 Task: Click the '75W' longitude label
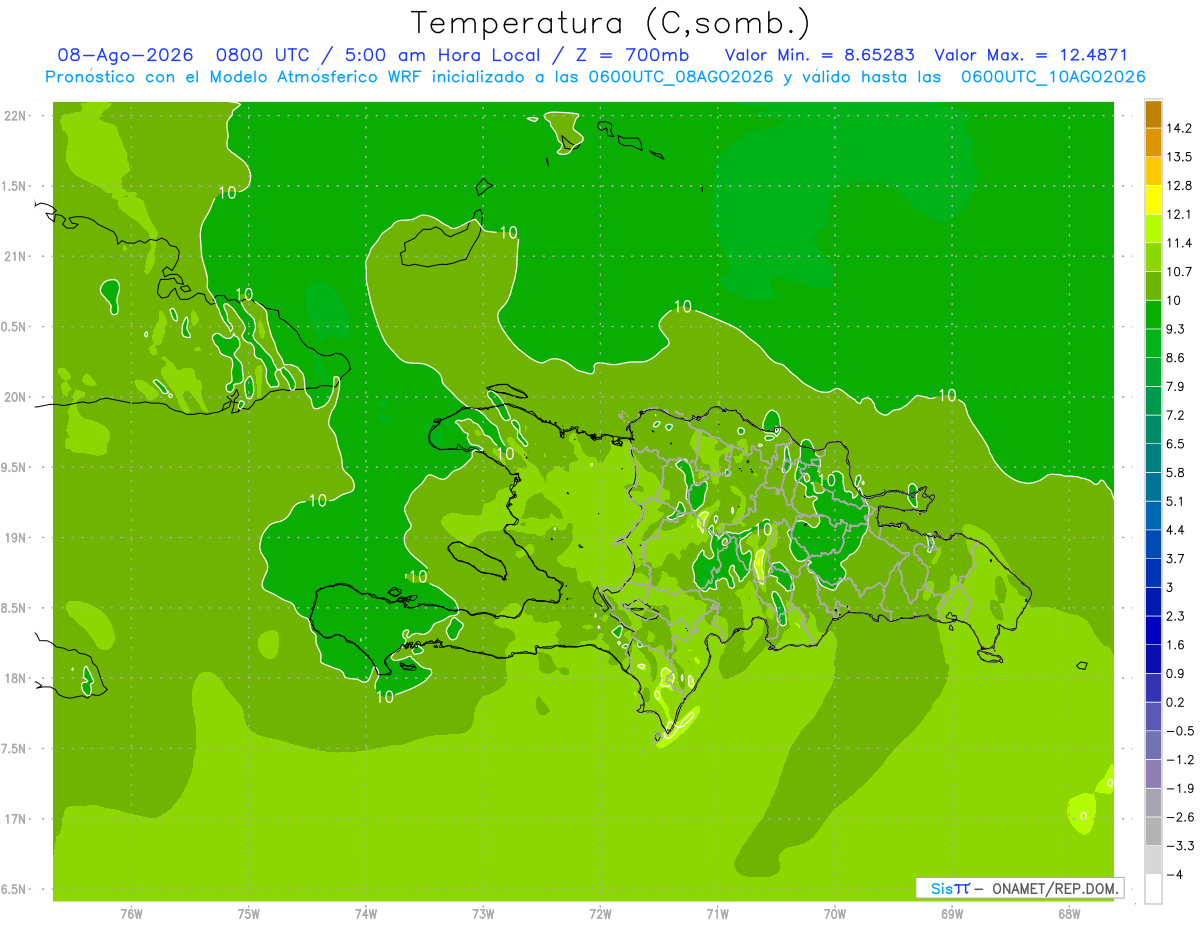pos(249,913)
